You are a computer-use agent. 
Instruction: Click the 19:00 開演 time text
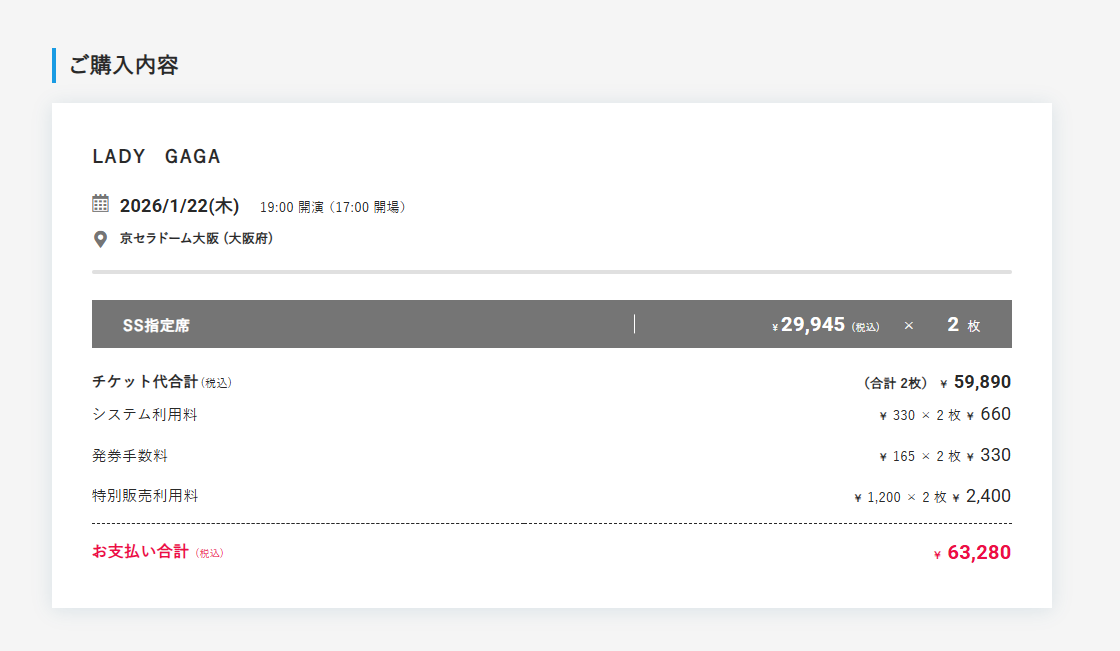click(x=291, y=207)
